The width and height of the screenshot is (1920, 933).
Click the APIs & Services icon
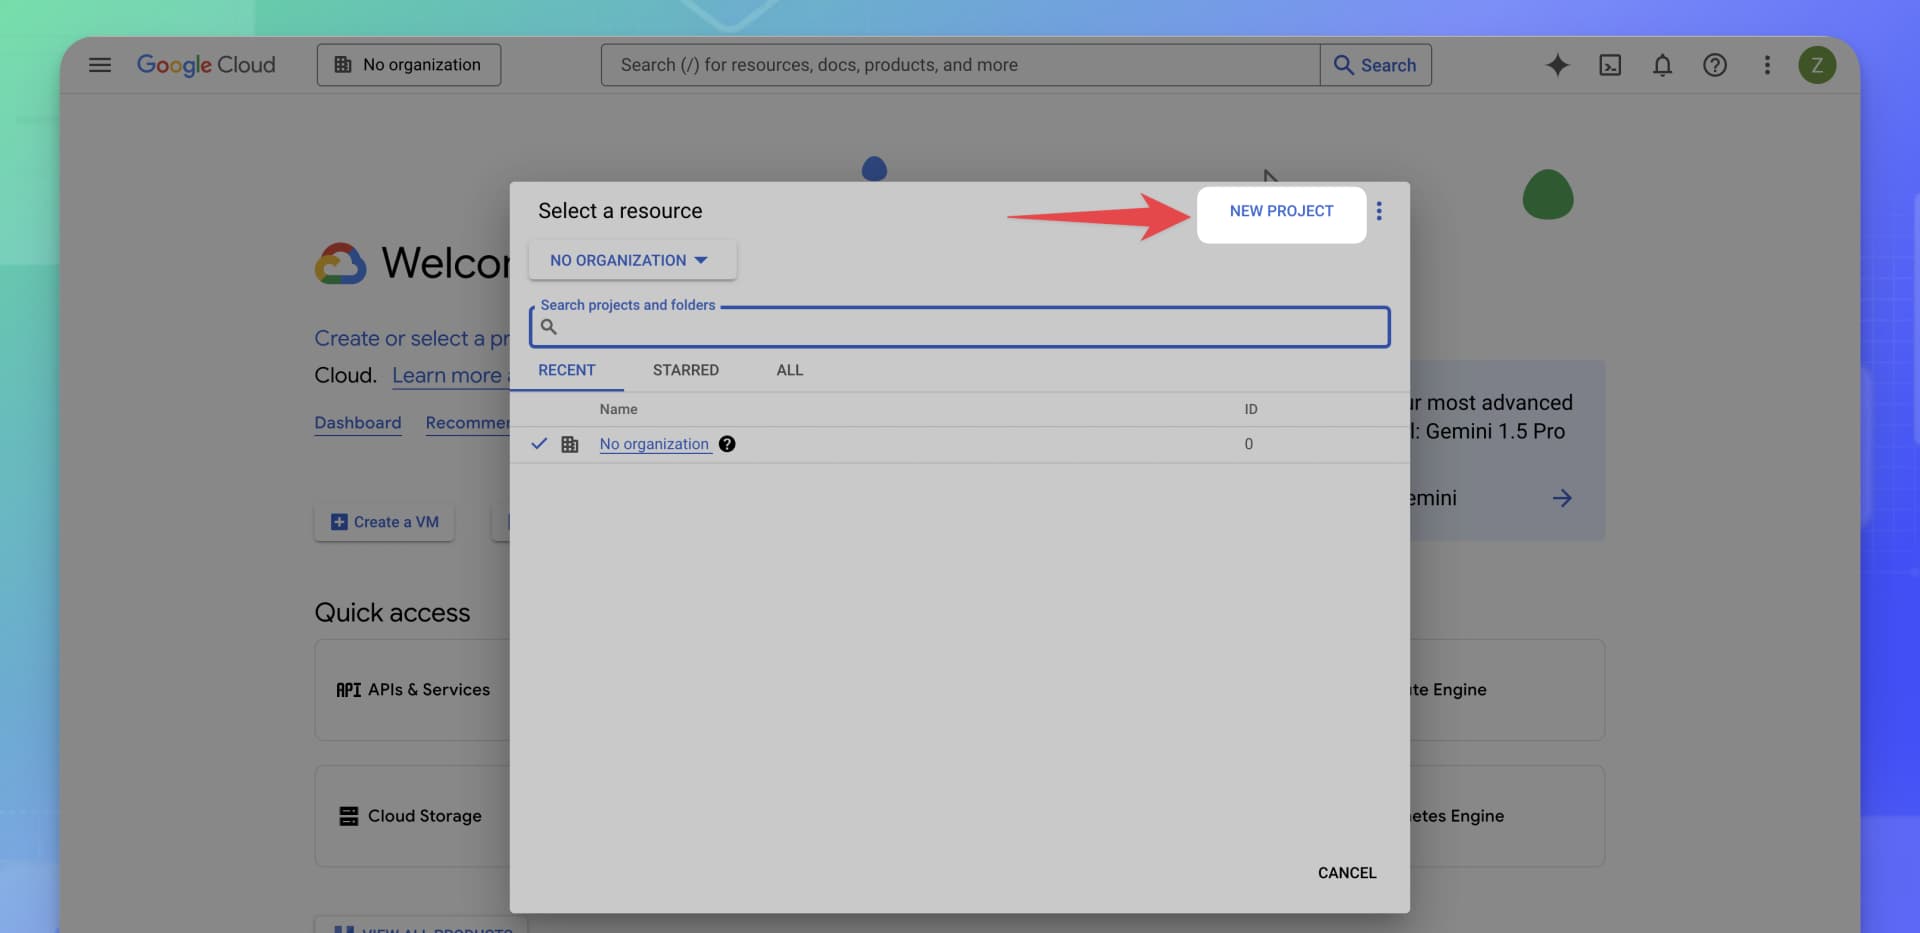tap(347, 690)
